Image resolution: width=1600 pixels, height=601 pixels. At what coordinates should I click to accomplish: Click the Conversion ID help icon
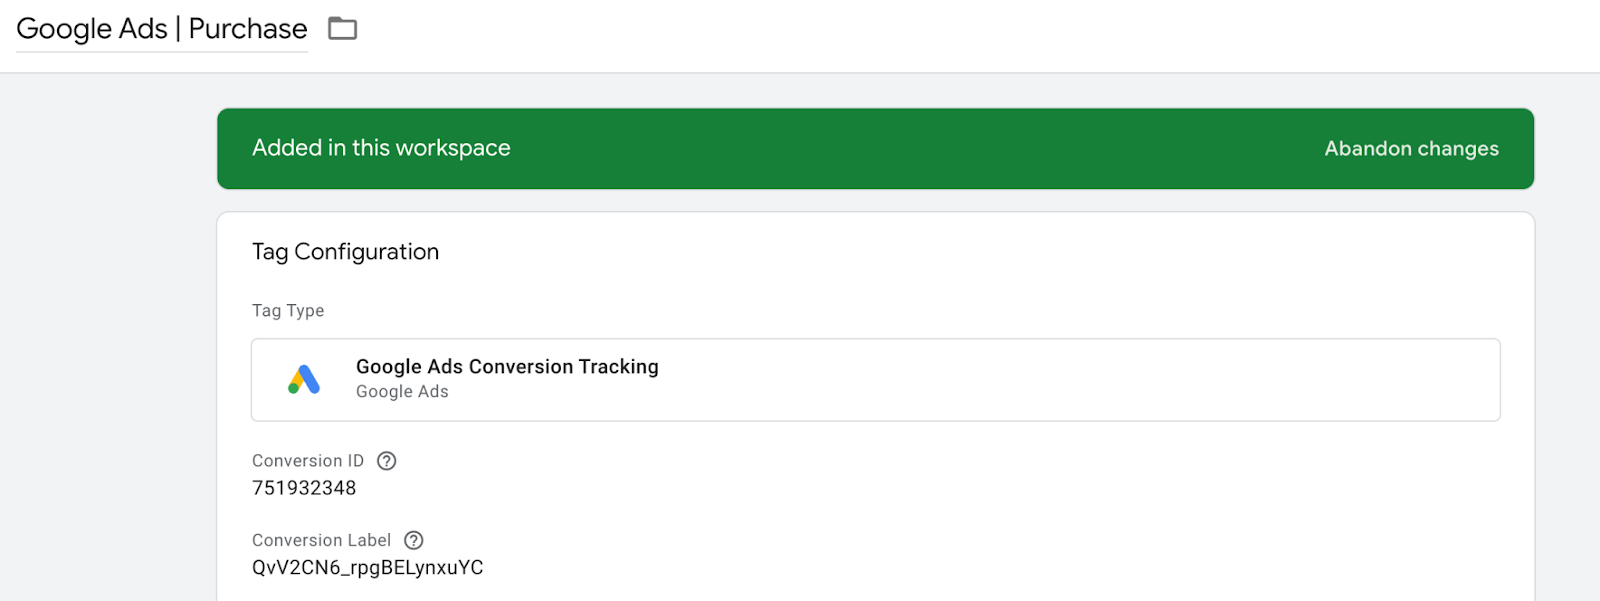point(387,461)
